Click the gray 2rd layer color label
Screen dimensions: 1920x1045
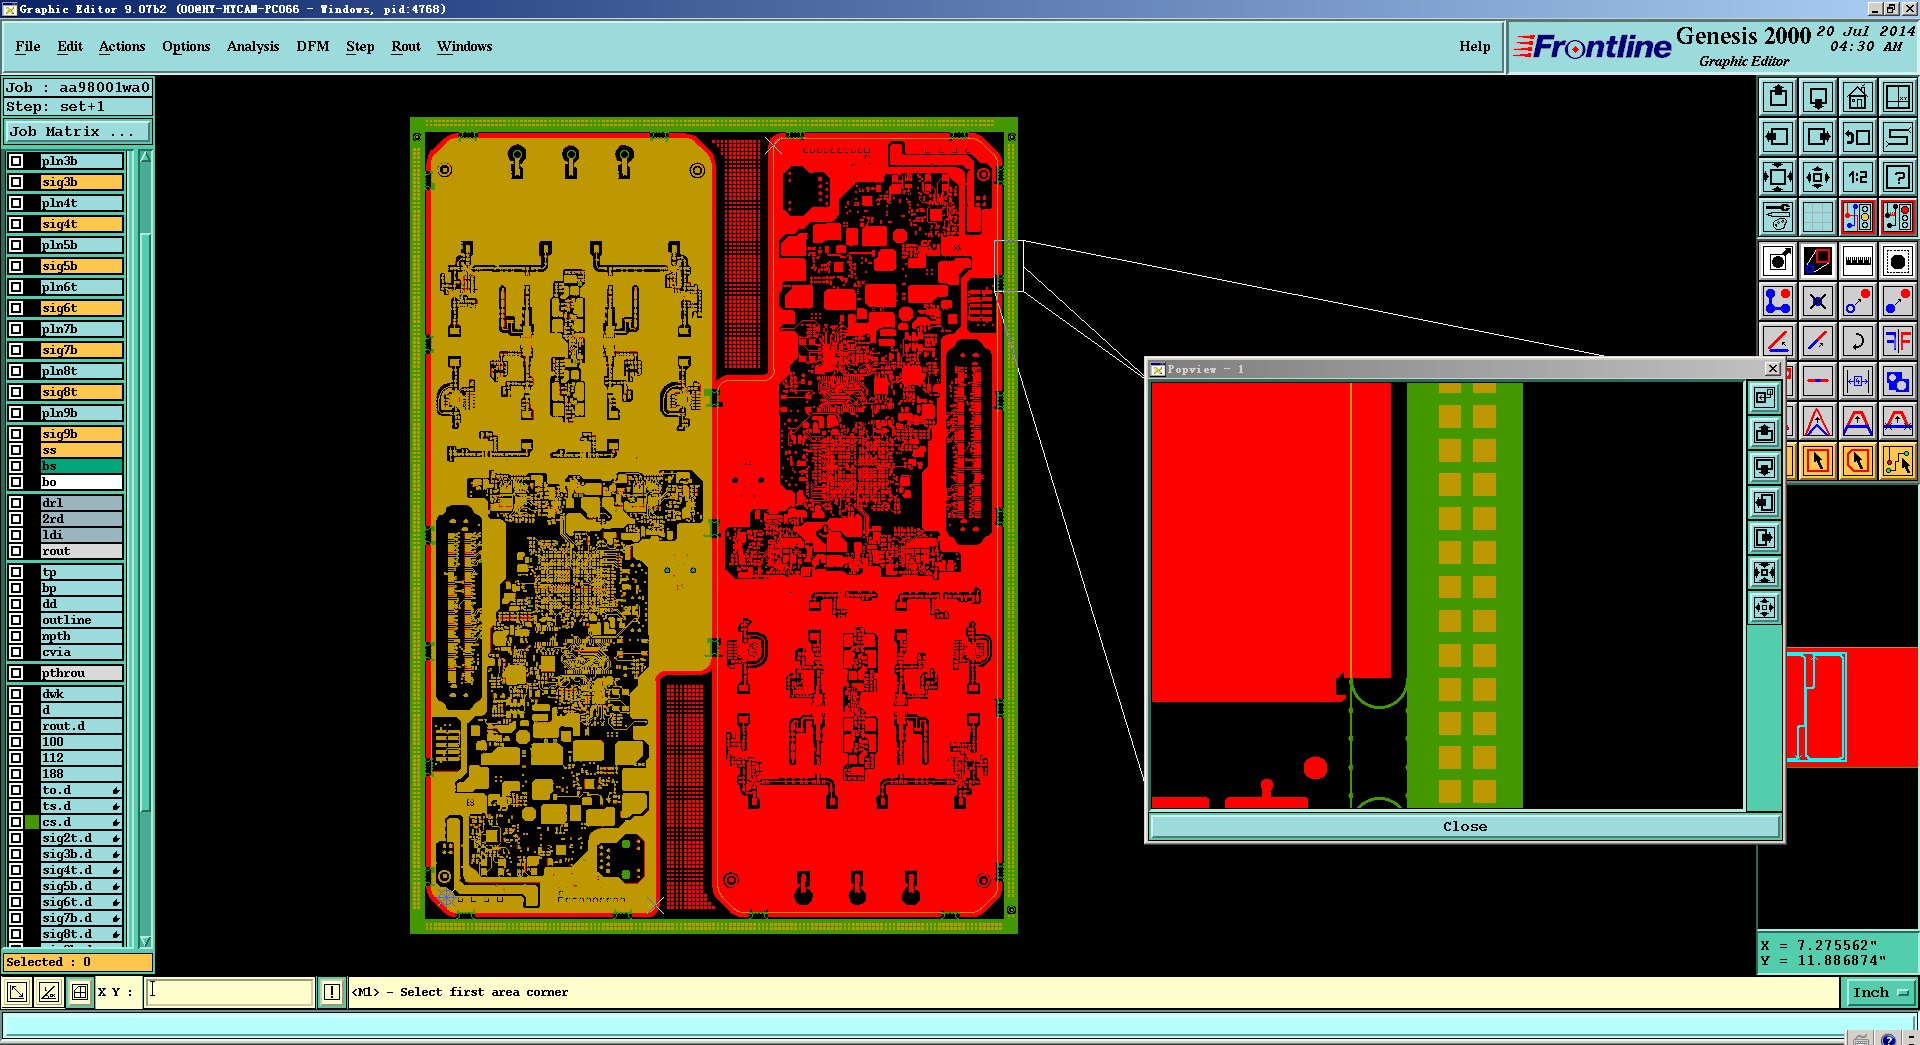click(81, 519)
